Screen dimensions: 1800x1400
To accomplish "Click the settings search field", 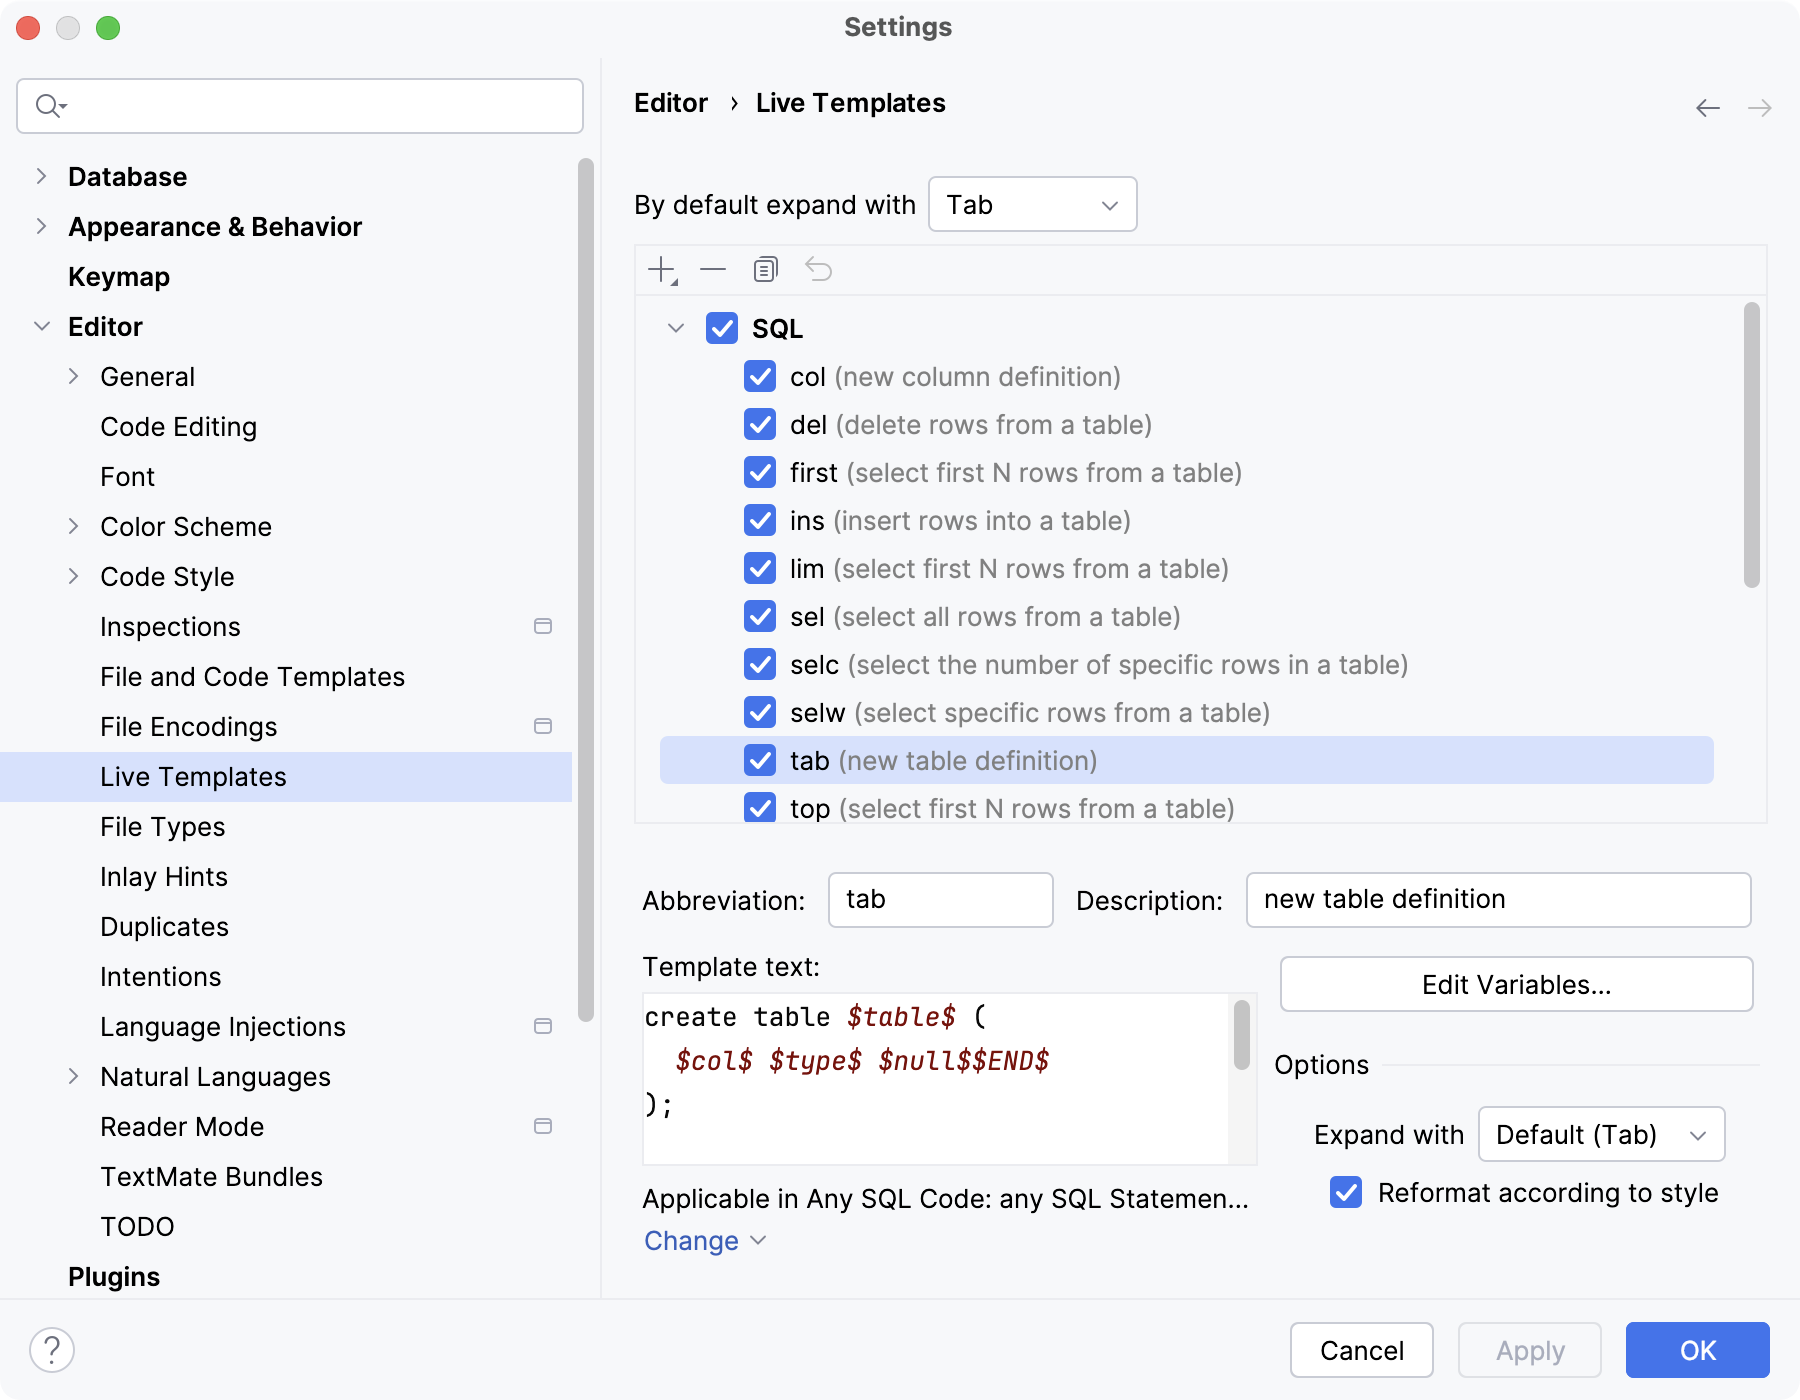I will click(x=300, y=106).
